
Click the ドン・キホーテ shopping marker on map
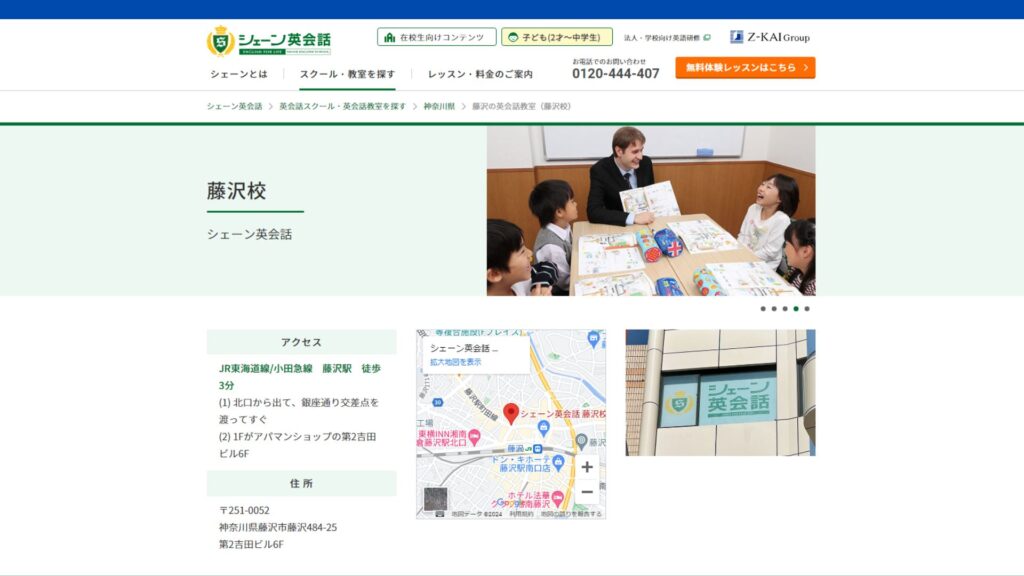coord(558,463)
